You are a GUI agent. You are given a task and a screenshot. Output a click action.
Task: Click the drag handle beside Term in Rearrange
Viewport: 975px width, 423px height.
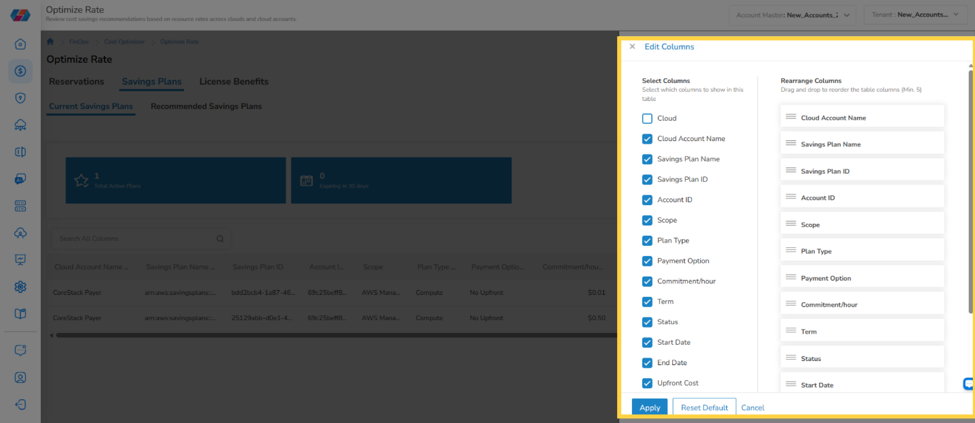(790, 330)
